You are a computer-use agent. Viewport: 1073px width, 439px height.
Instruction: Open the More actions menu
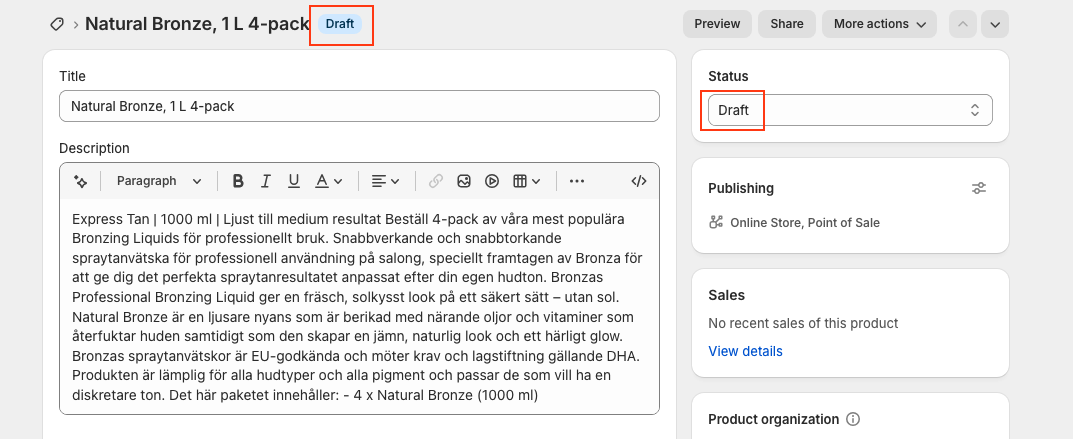pyautogui.click(x=880, y=24)
